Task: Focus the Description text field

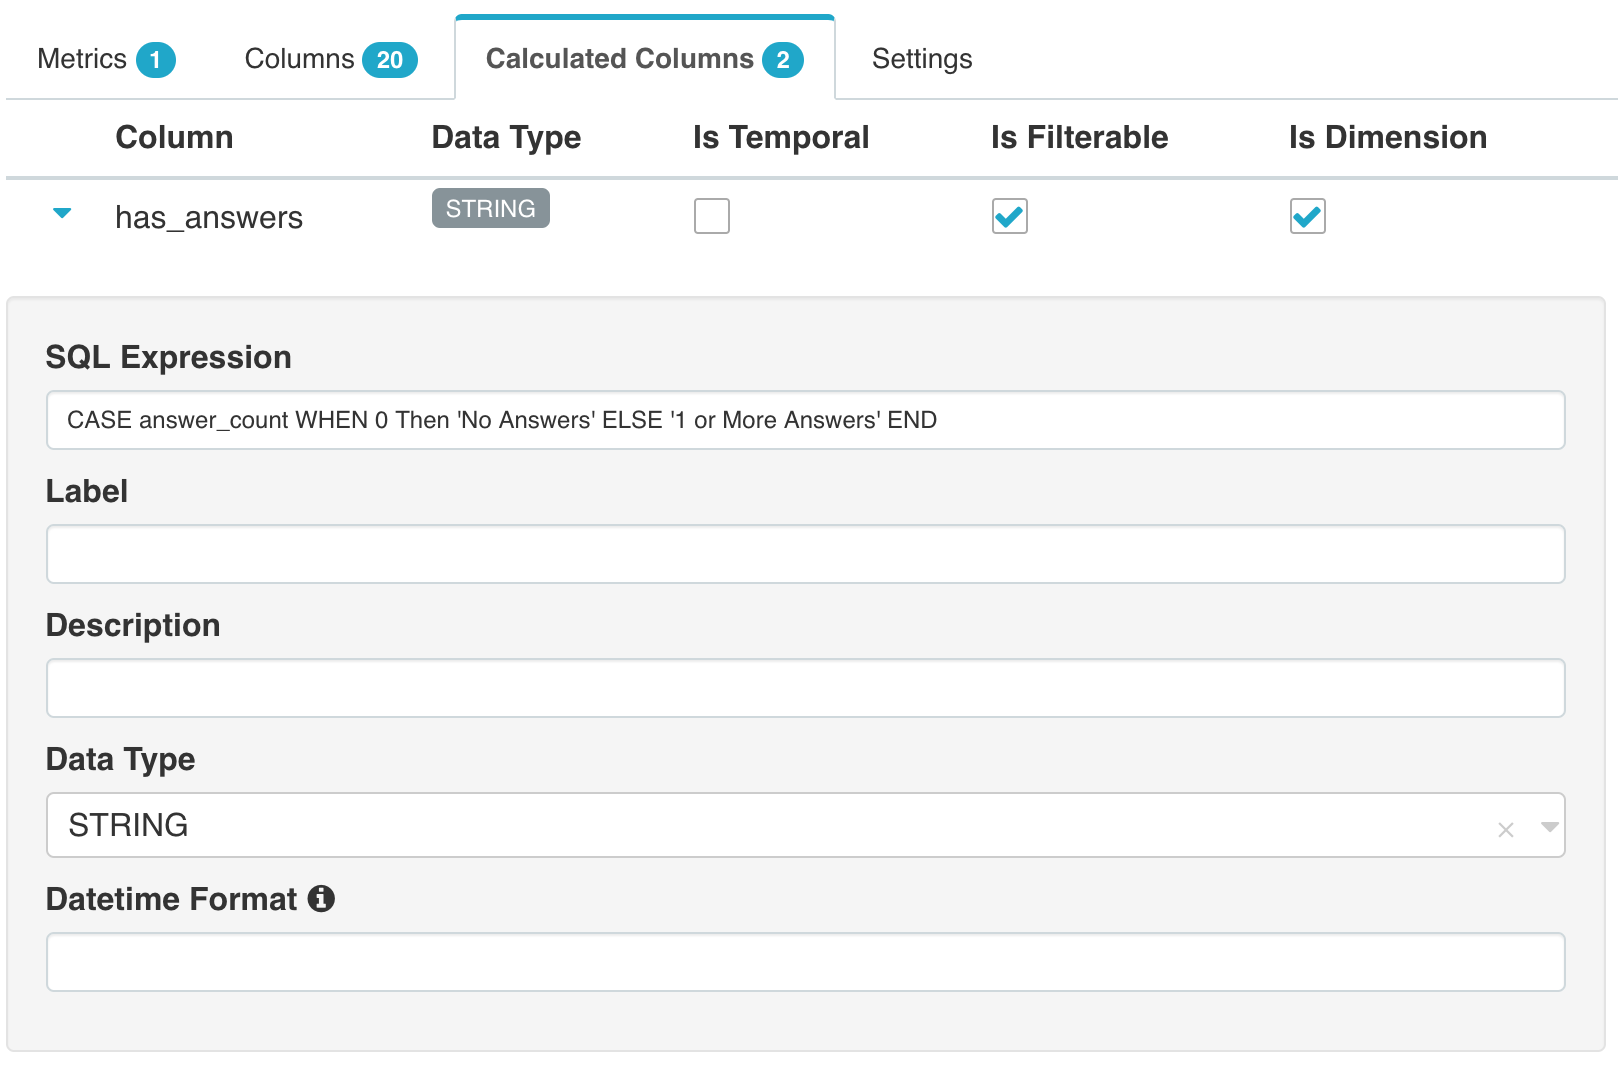Action: tap(805, 688)
